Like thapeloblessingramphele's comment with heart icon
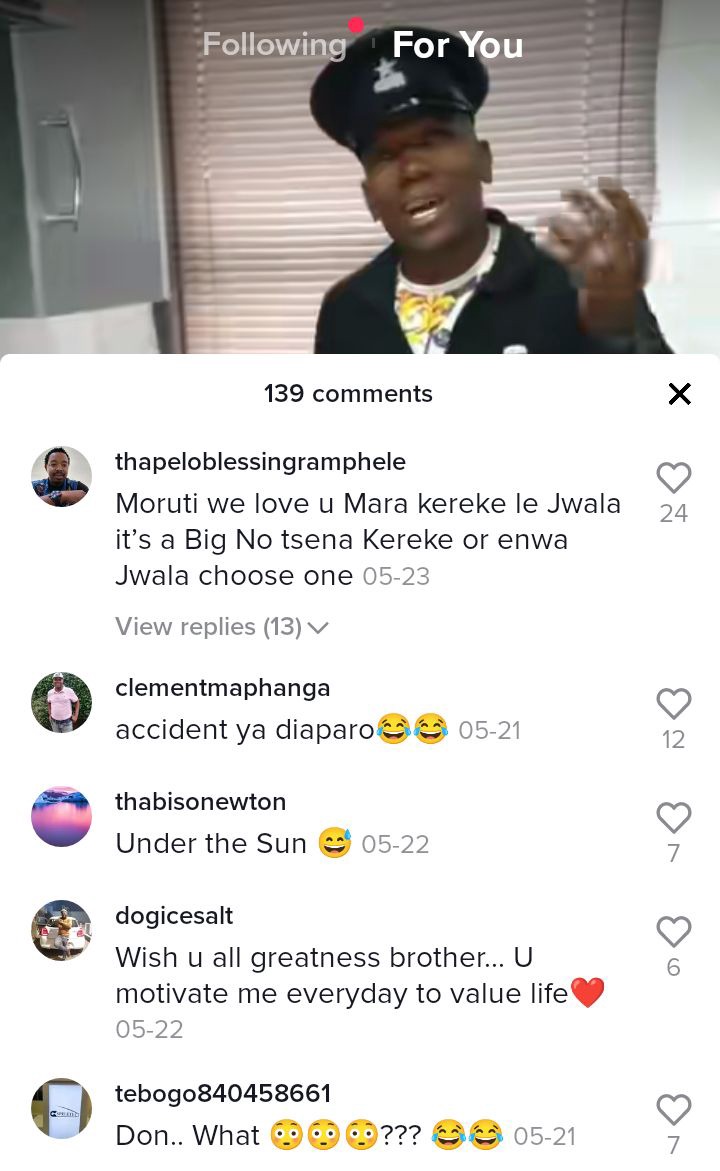Image resolution: width=720 pixels, height=1171 pixels. (673, 478)
